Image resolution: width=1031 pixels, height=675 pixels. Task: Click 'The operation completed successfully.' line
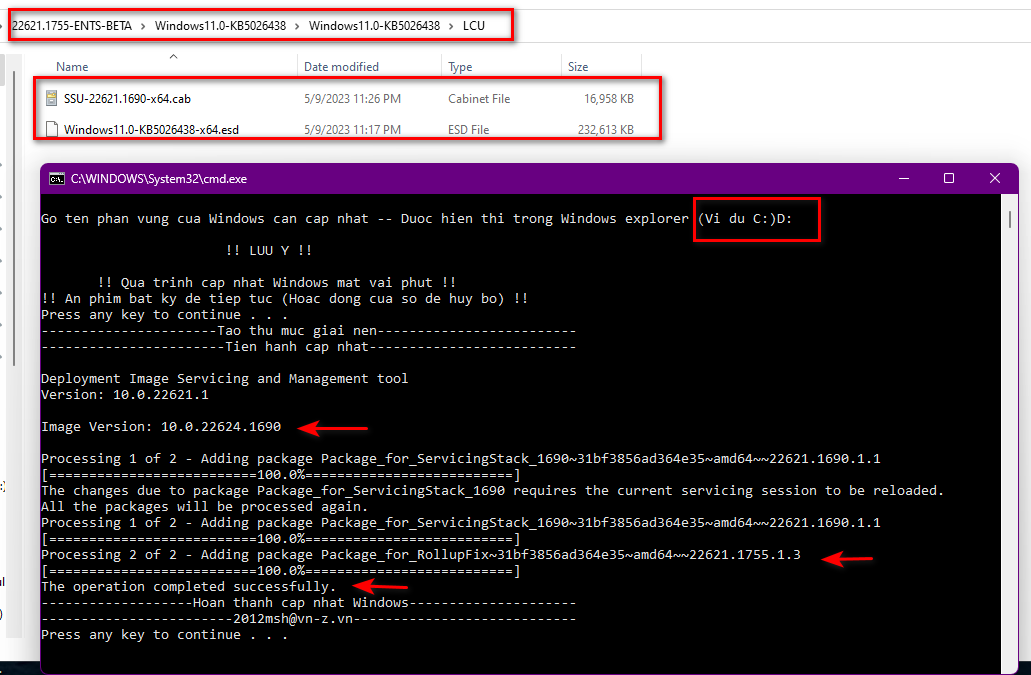189,586
